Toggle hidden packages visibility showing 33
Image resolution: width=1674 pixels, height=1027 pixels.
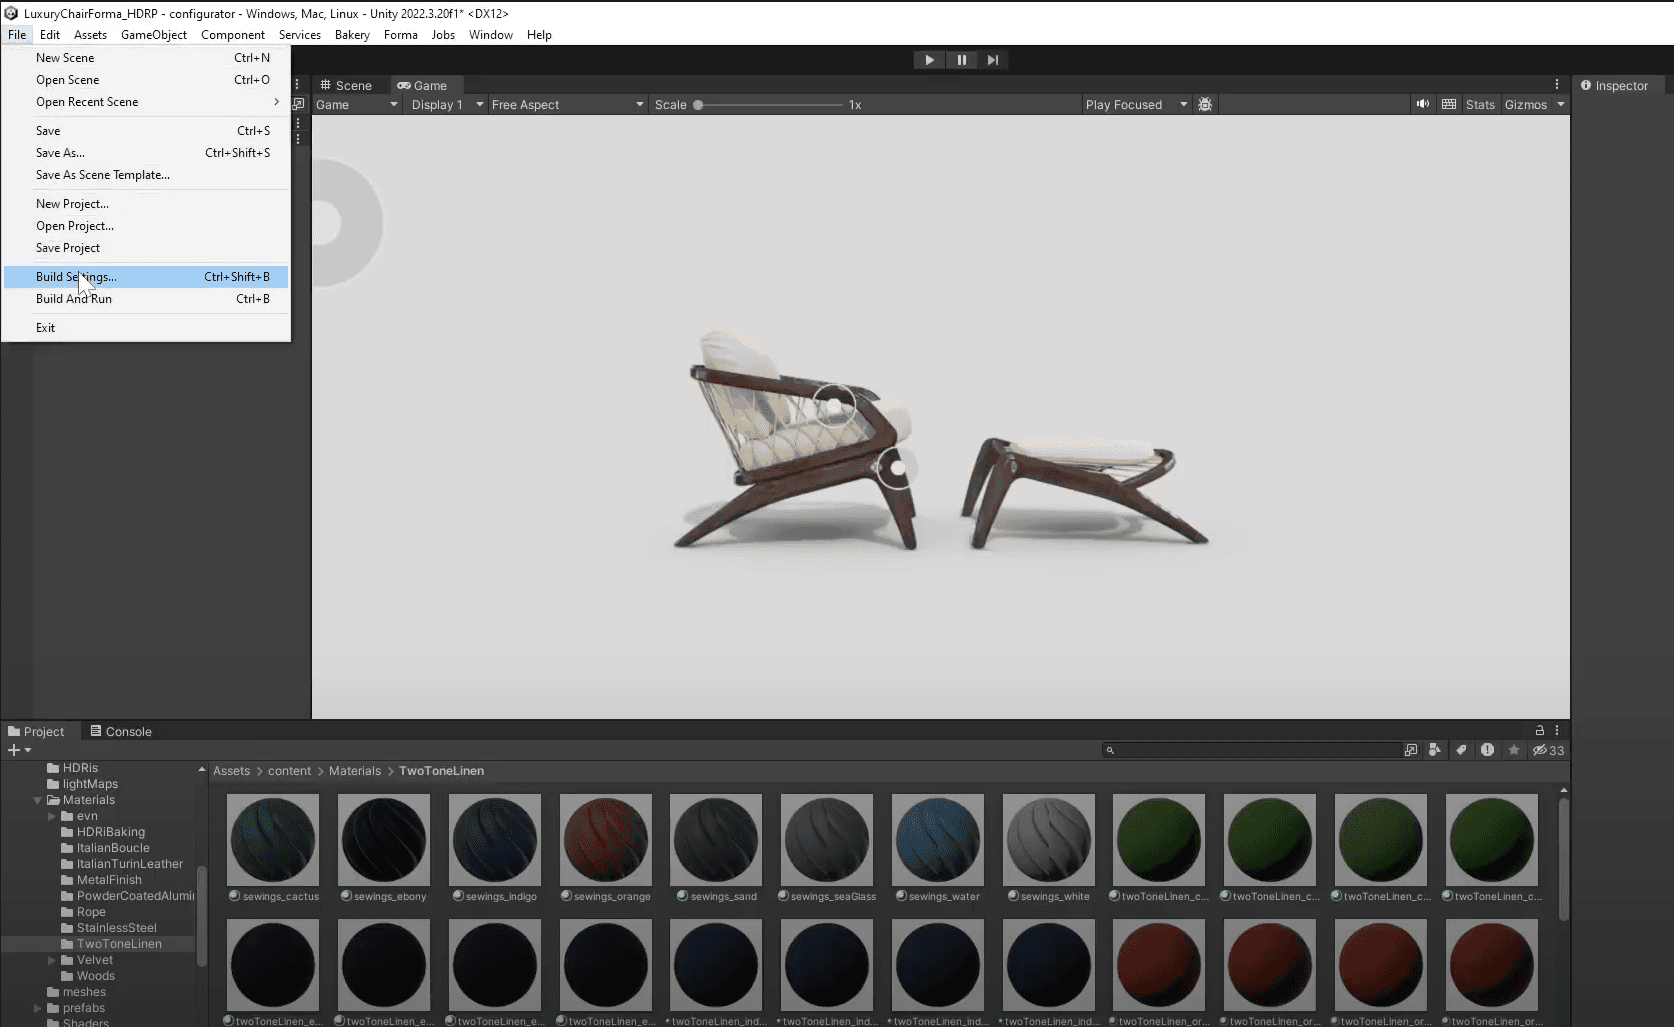click(1548, 750)
